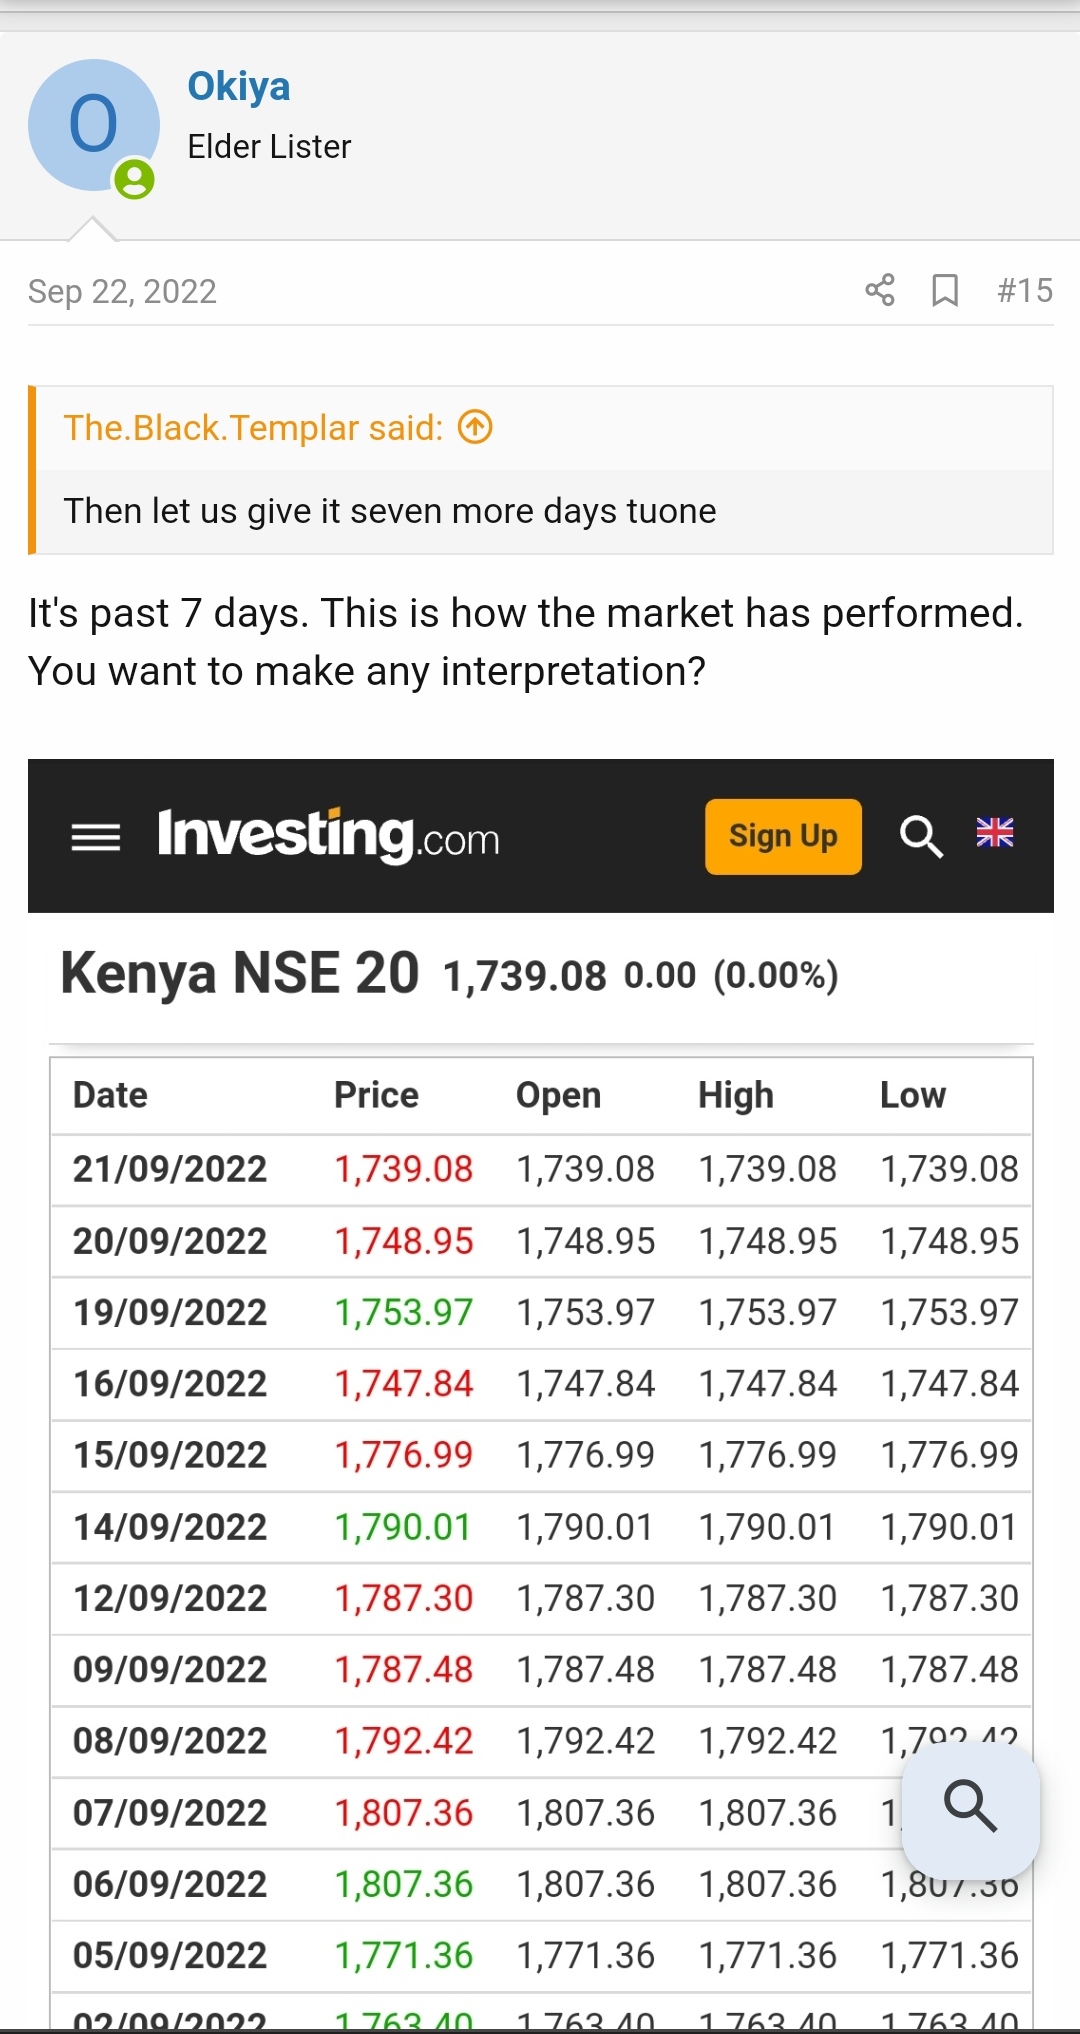
Task: Open the Investing.com hamburger menu
Action: click(x=96, y=837)
